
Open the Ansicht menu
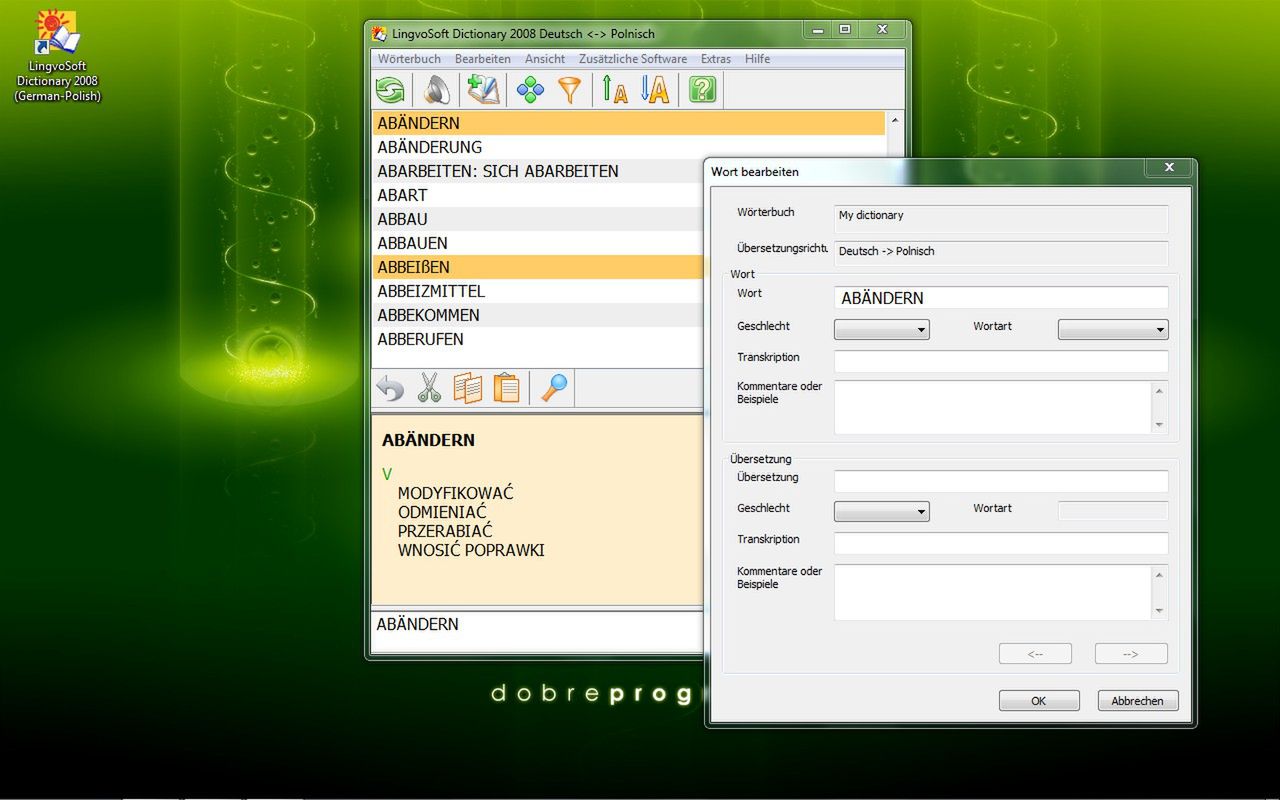(x=545, y=59)
